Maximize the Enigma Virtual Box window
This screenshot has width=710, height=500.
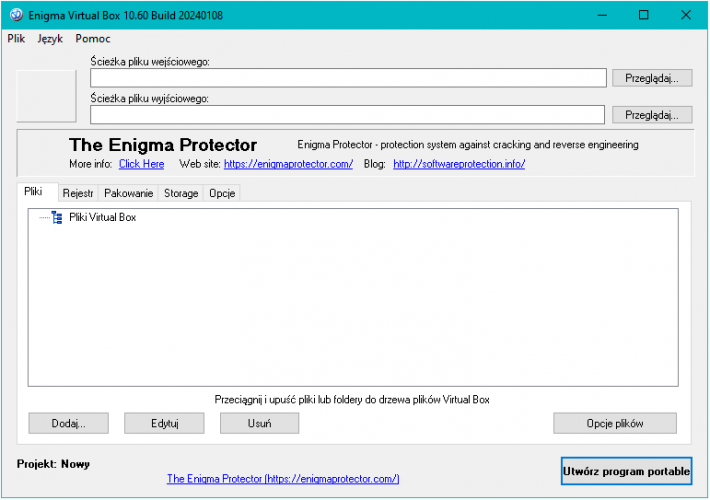(x=643, y=15)
